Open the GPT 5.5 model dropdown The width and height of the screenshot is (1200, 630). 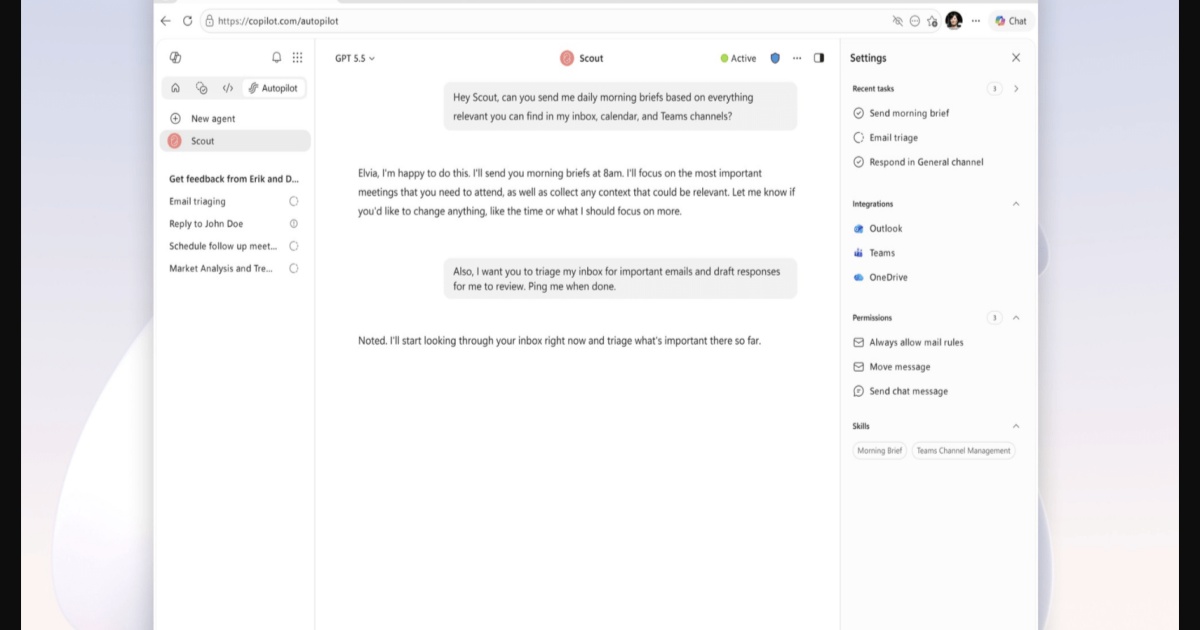tap(355, 58)
